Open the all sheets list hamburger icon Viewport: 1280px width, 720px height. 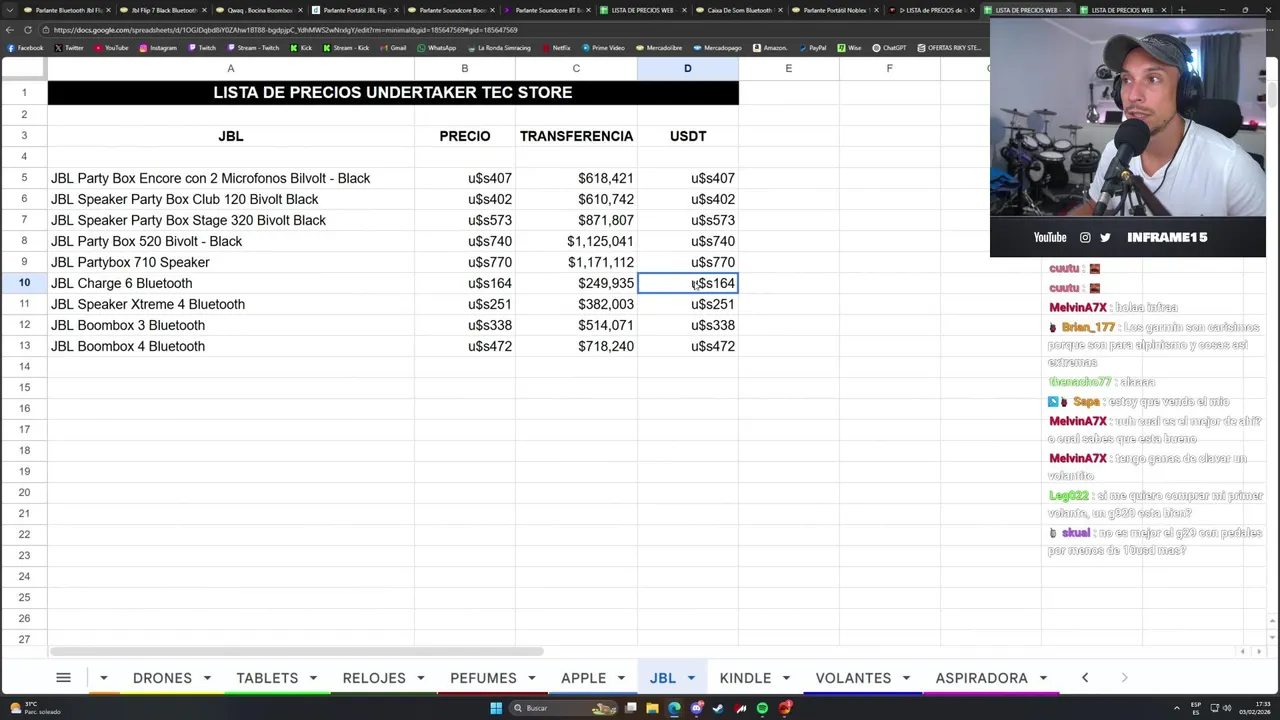click(63, 678)
